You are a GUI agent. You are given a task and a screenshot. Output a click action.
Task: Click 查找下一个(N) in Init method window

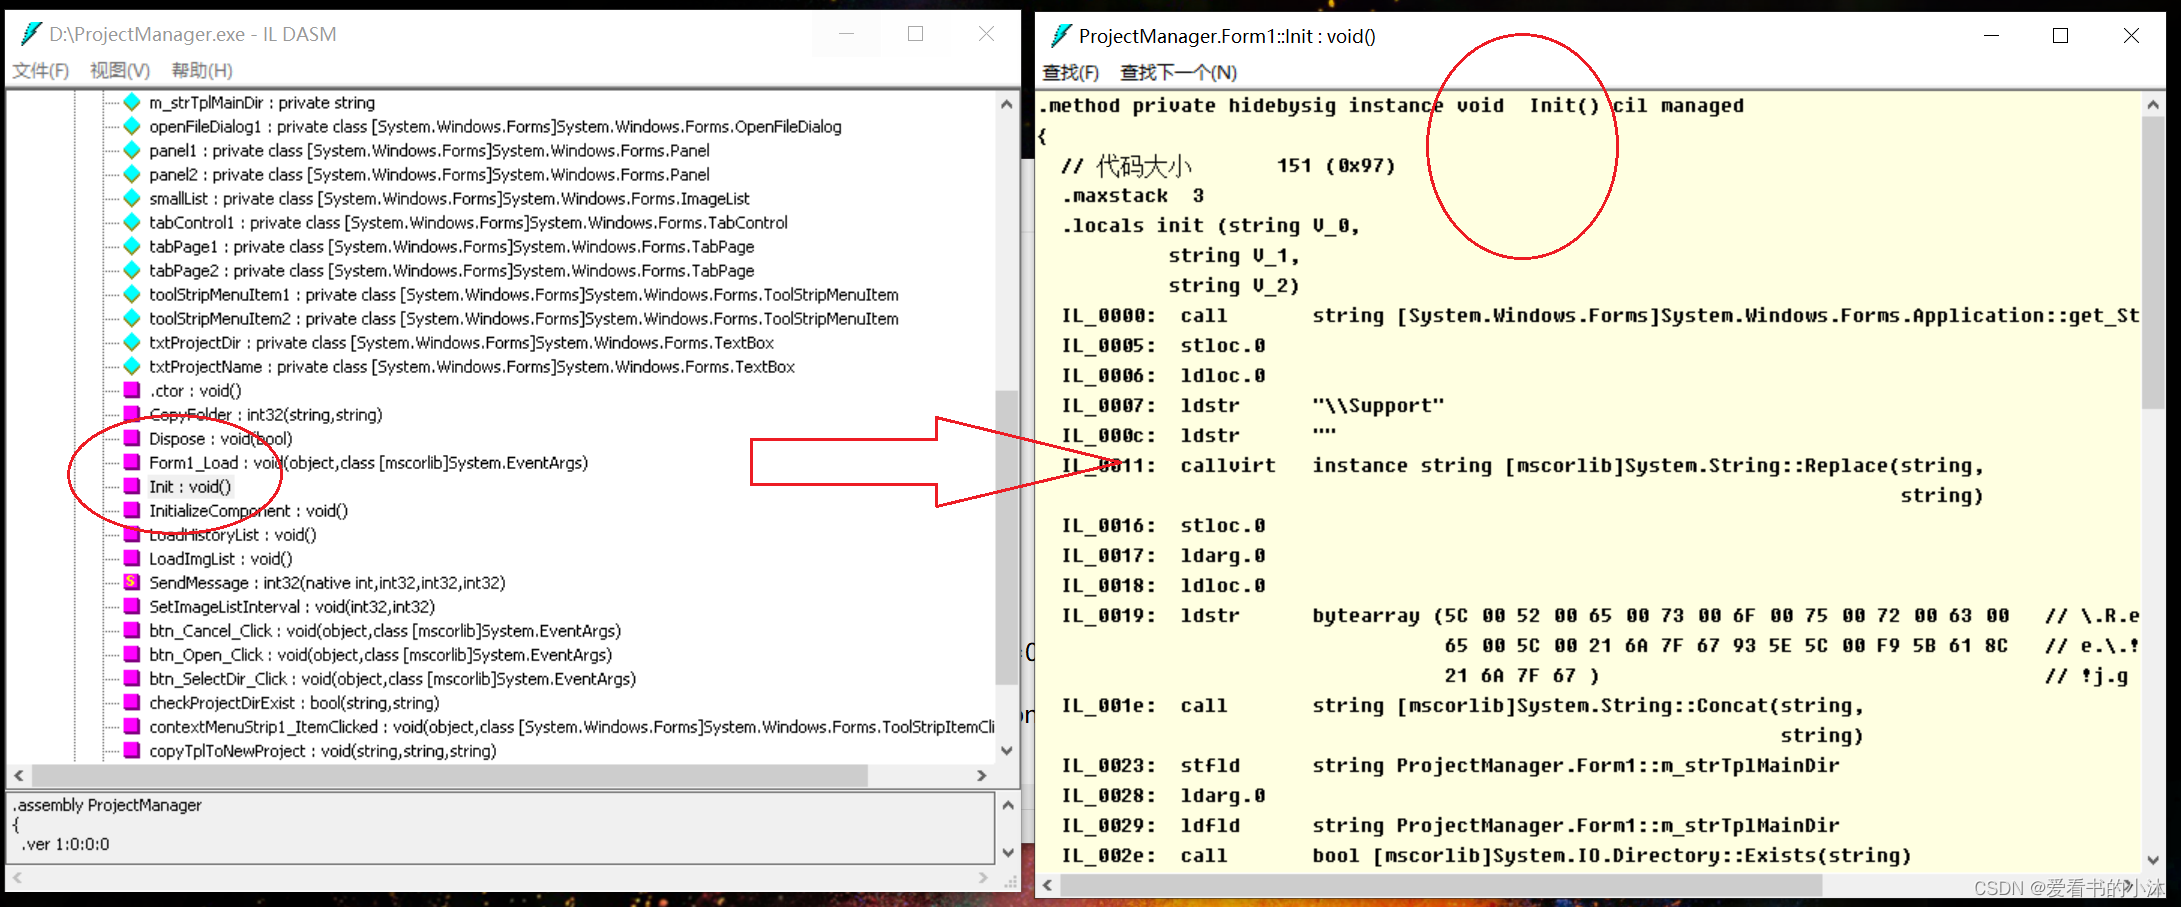(1178, 72)
